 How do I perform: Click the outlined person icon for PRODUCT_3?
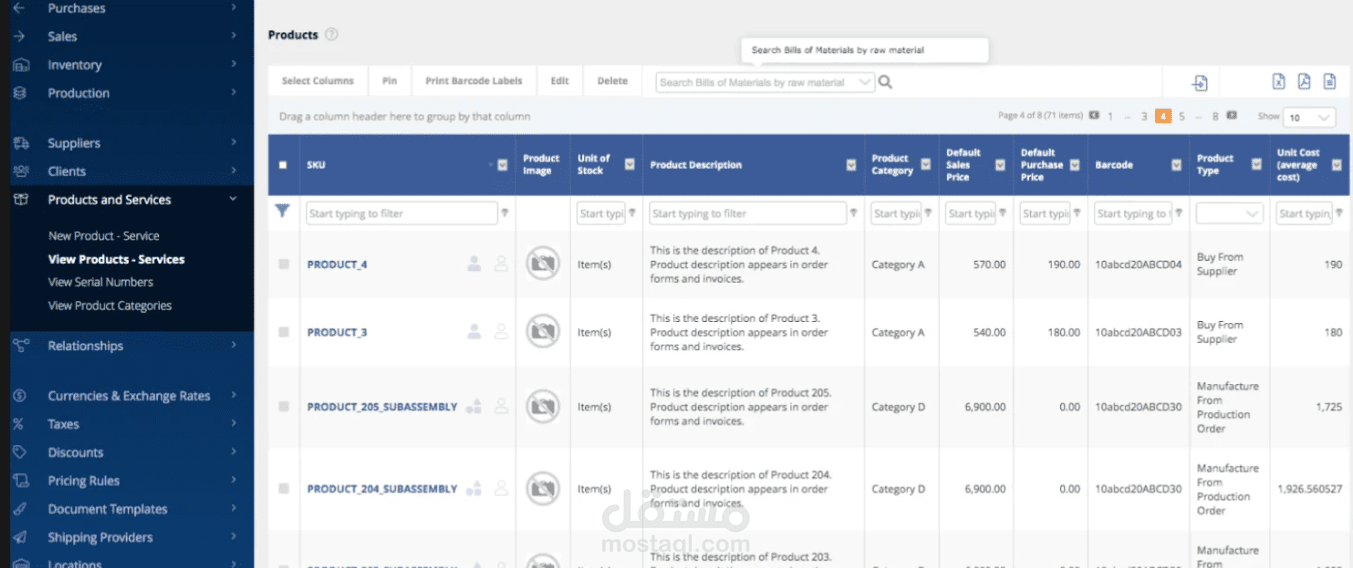(501, 332)
